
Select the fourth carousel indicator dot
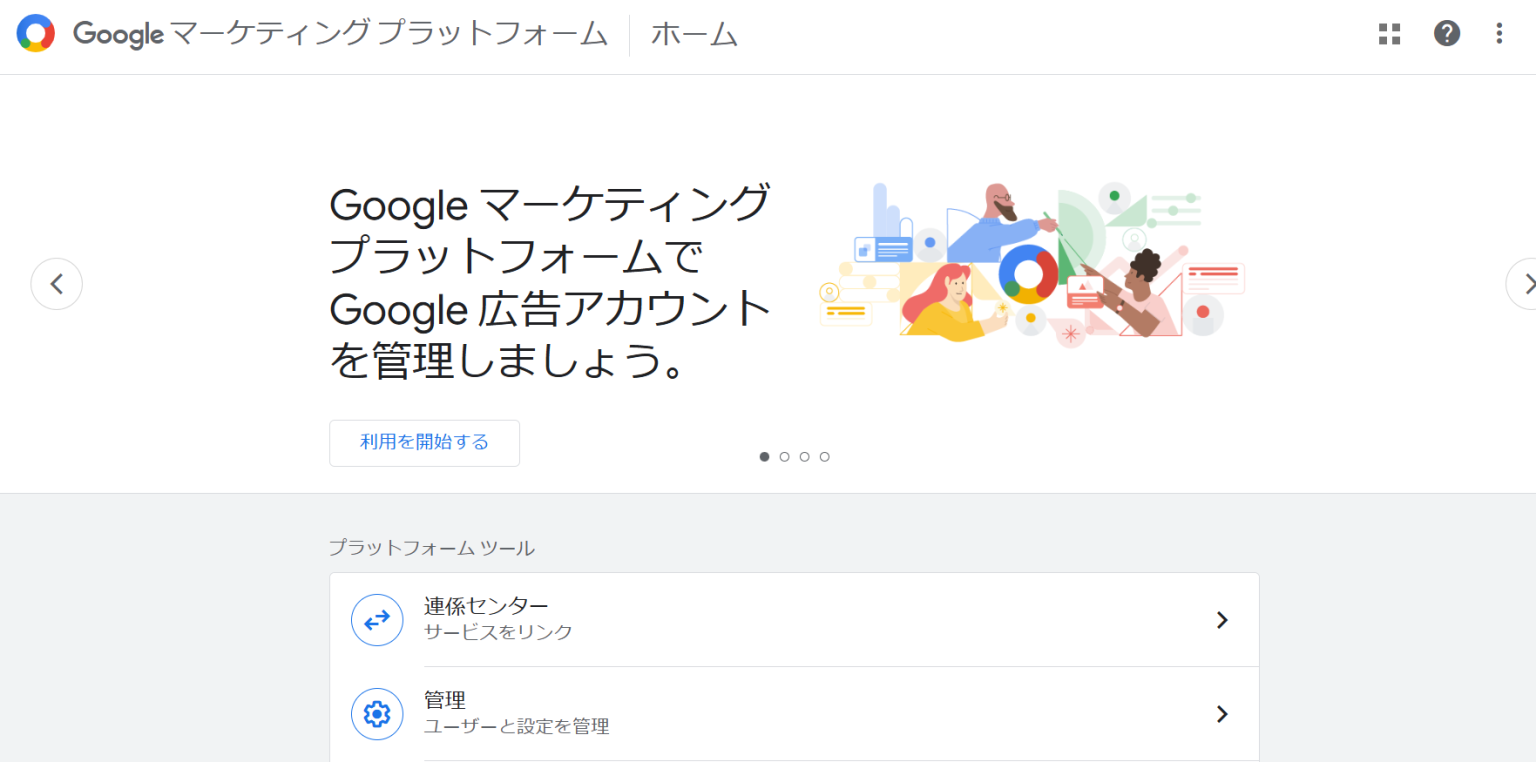(x=825, y=457)
